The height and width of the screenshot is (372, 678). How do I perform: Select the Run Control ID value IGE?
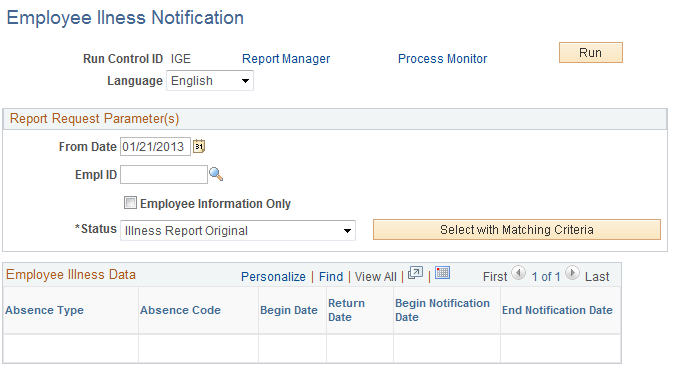pos(181,59)
